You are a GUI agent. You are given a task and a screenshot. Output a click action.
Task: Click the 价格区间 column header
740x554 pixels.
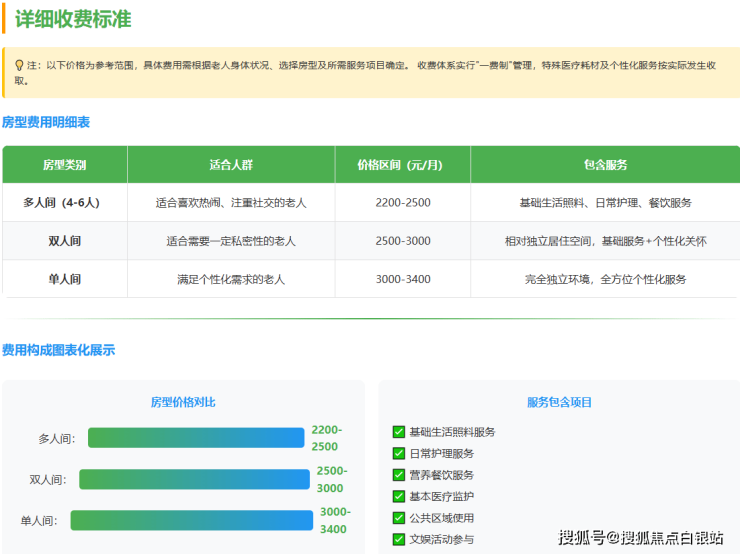point(402,165)
